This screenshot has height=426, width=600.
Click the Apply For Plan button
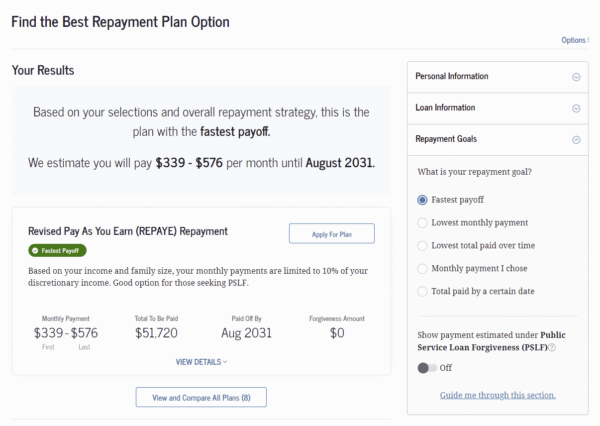point(331,233)
